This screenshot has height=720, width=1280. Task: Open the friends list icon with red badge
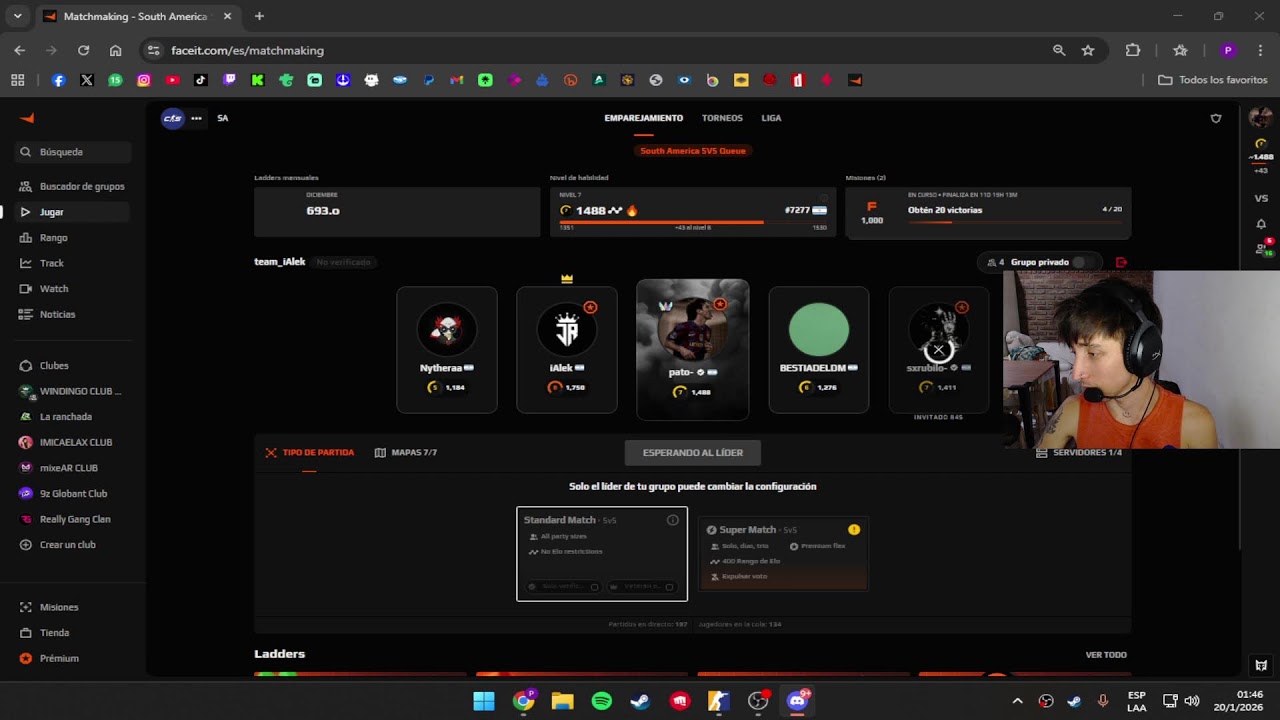[x=1261, y=249]
